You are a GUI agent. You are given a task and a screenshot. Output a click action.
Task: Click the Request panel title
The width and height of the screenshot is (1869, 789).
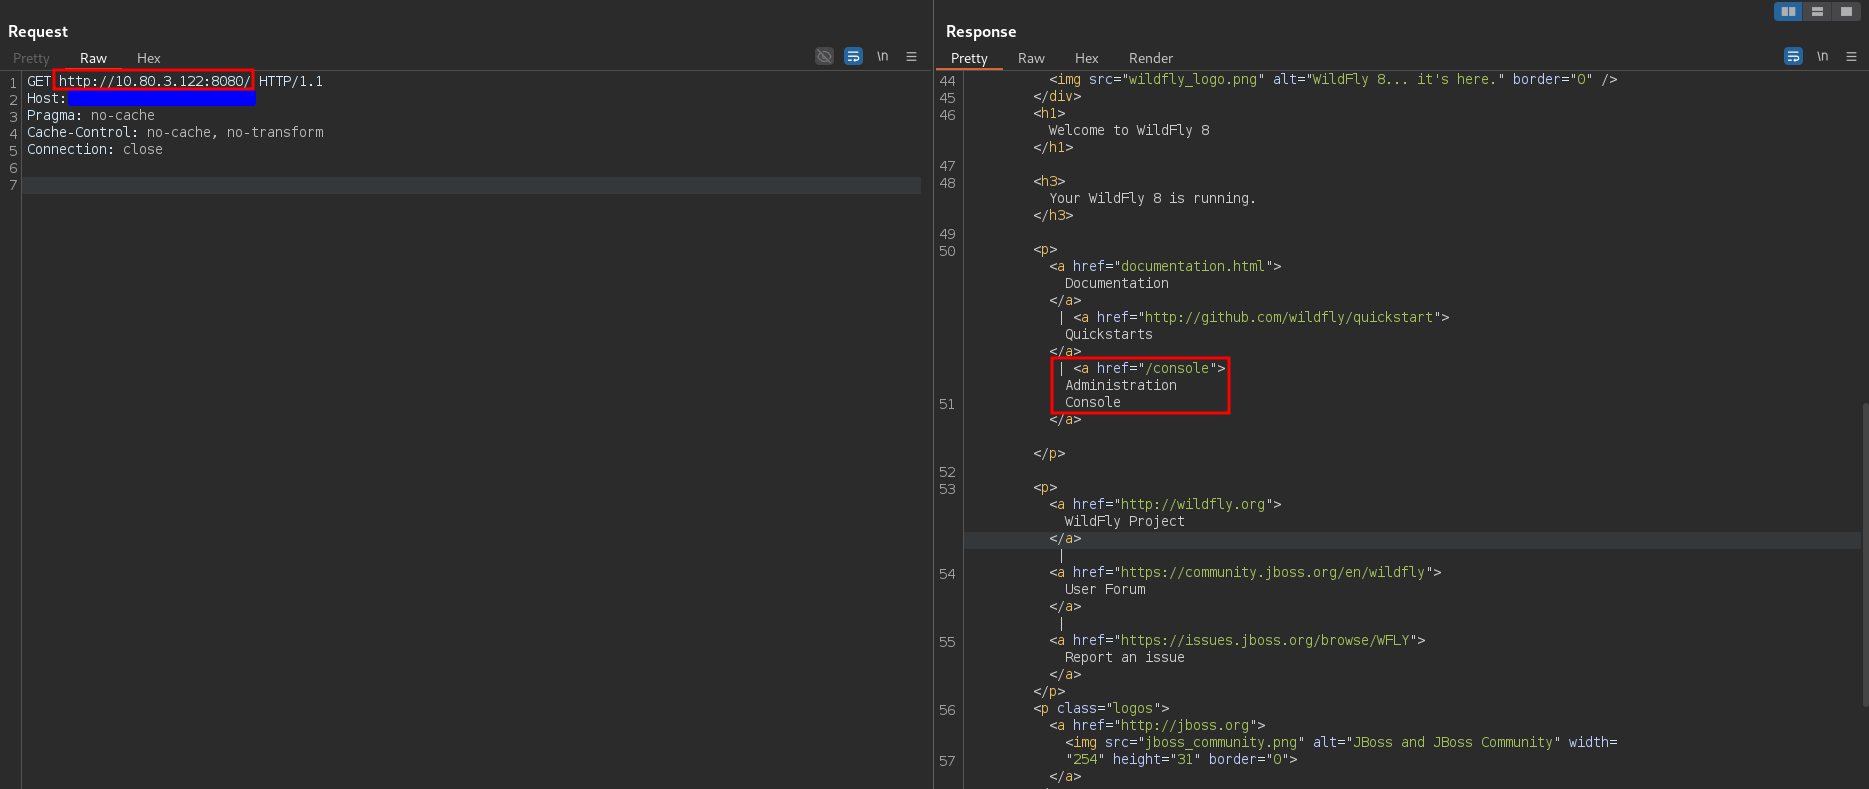(x=38, y=31)
